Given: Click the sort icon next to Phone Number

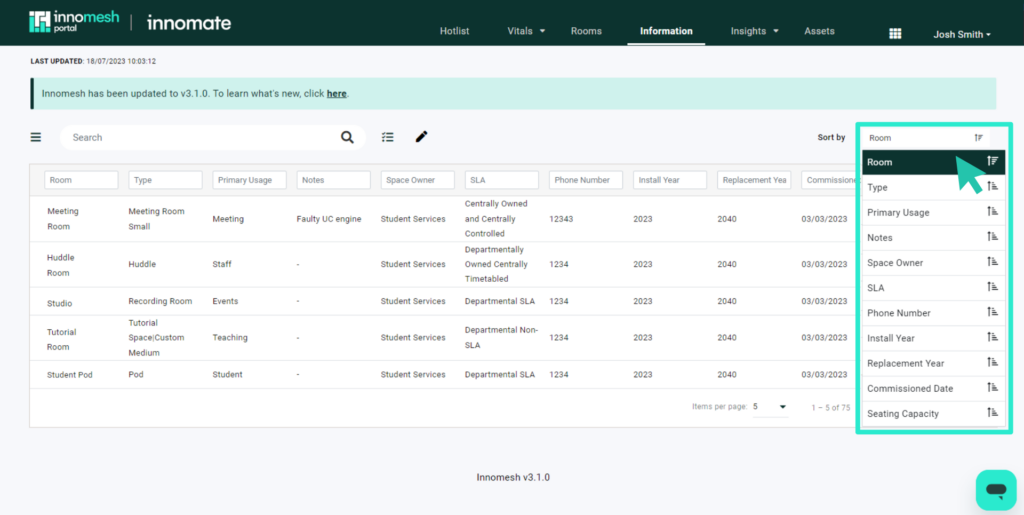Looking at the screenshot, I should (x=993, y=312).
